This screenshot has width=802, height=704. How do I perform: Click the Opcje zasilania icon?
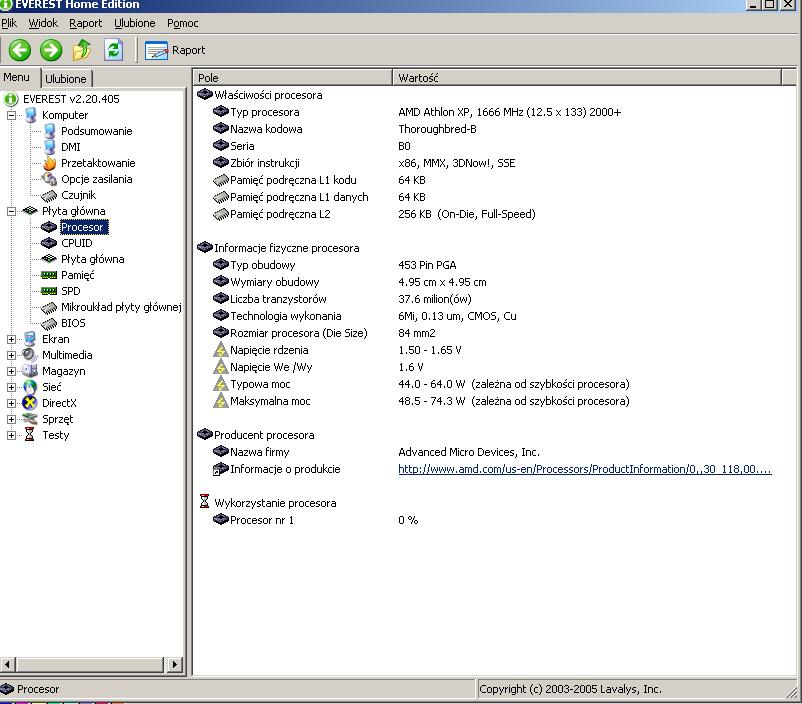50,179
